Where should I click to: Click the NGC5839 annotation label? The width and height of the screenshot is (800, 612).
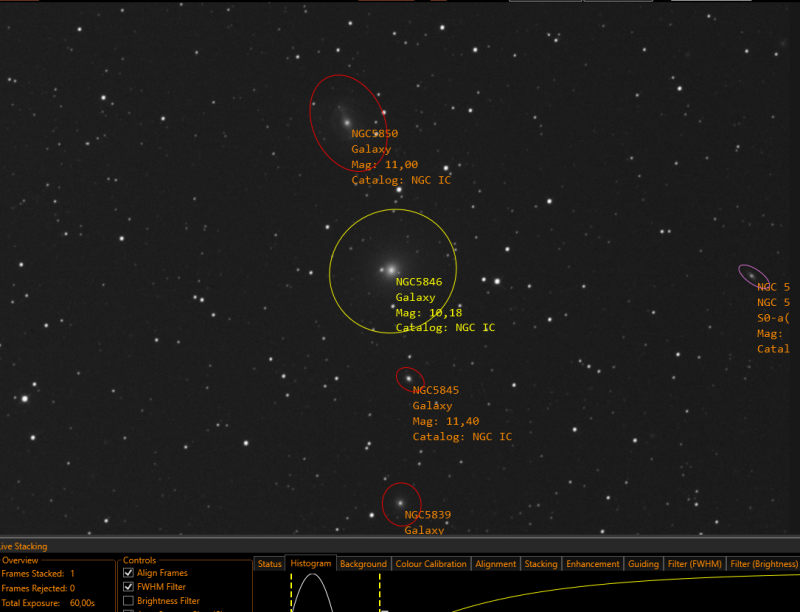[428, 515]
